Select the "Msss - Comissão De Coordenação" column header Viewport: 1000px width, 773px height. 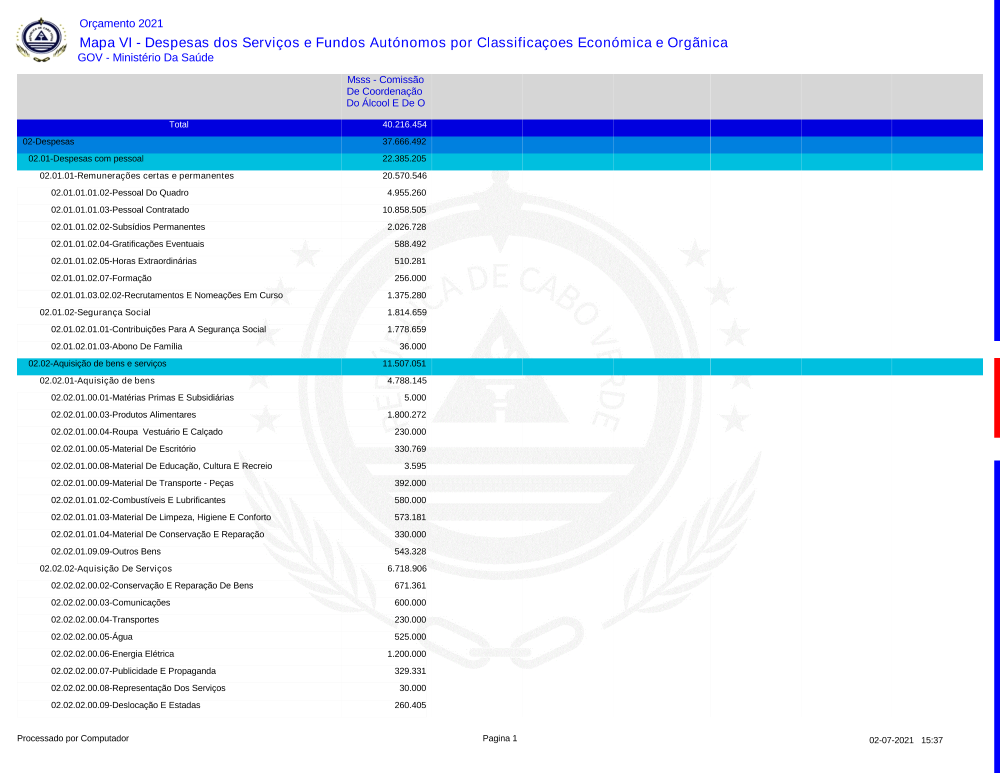point(385,91)
